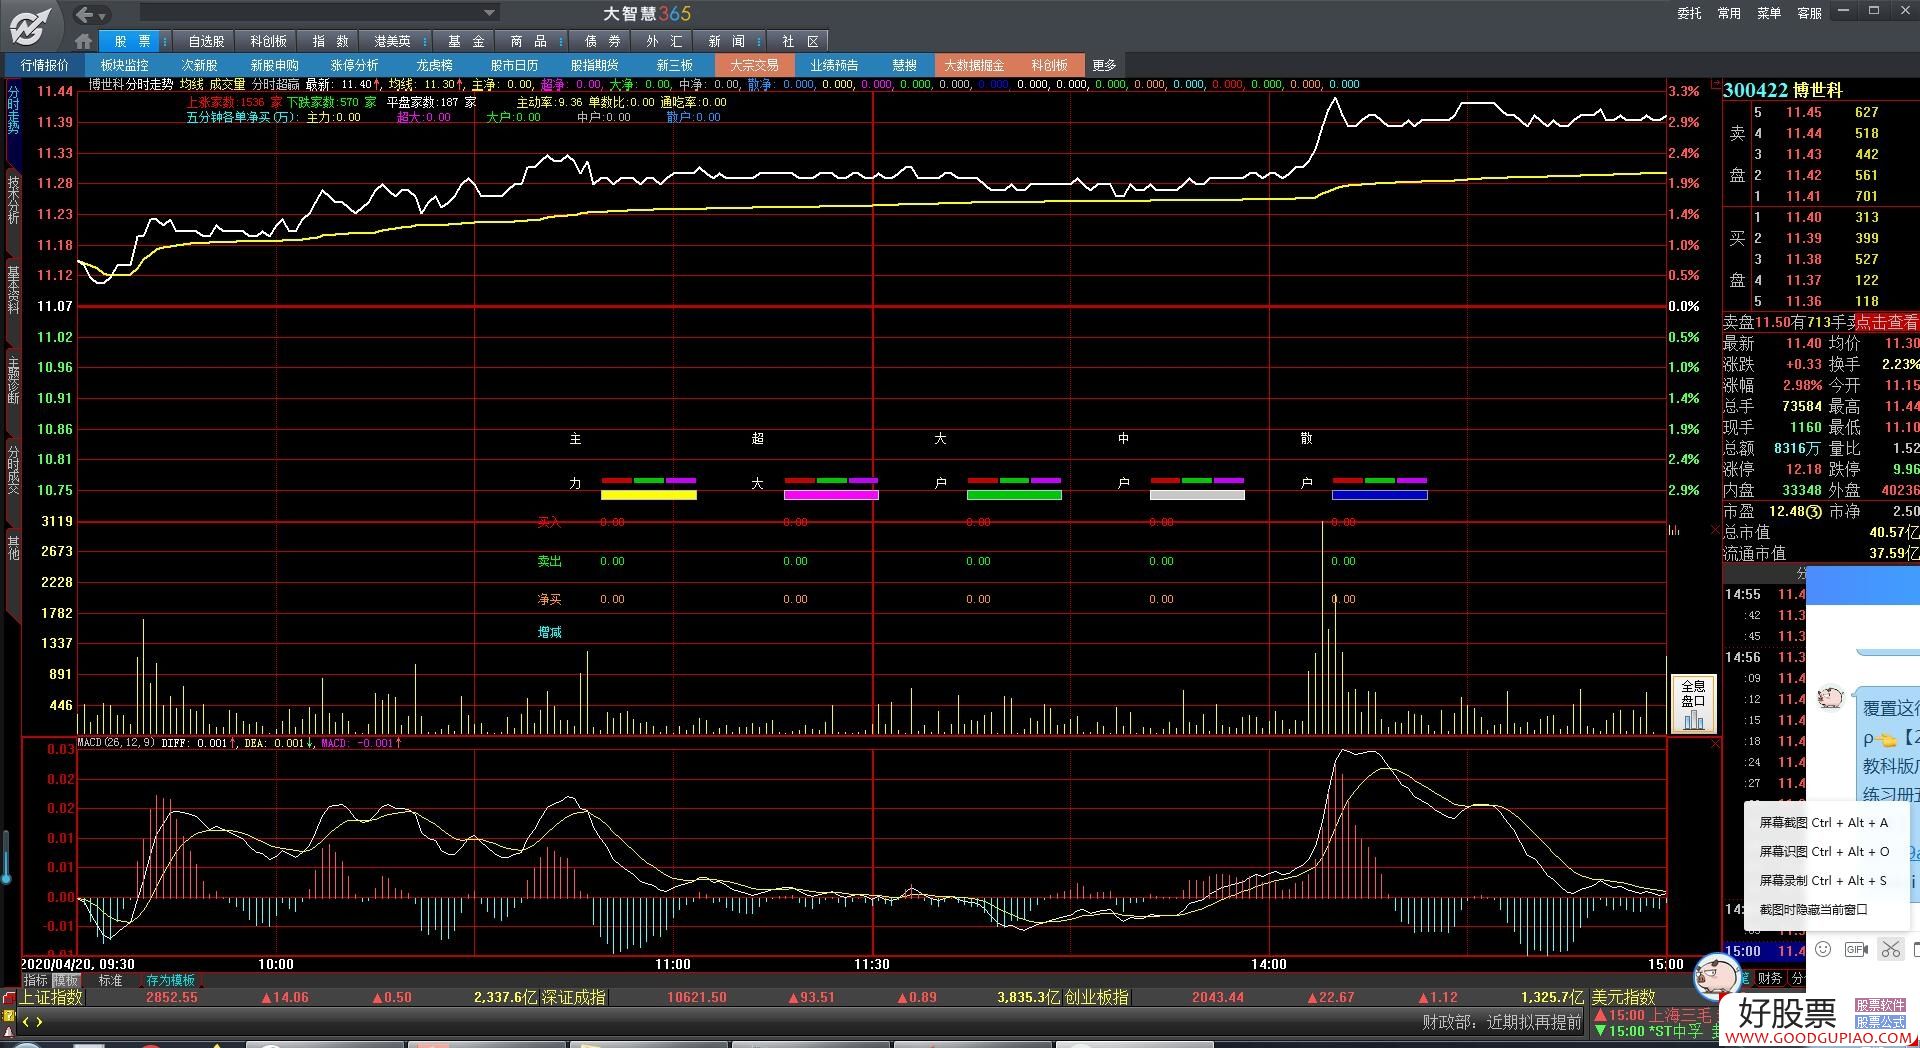
Task: Click the yellow 主力 color bar
Action: [x=648, y=495]
